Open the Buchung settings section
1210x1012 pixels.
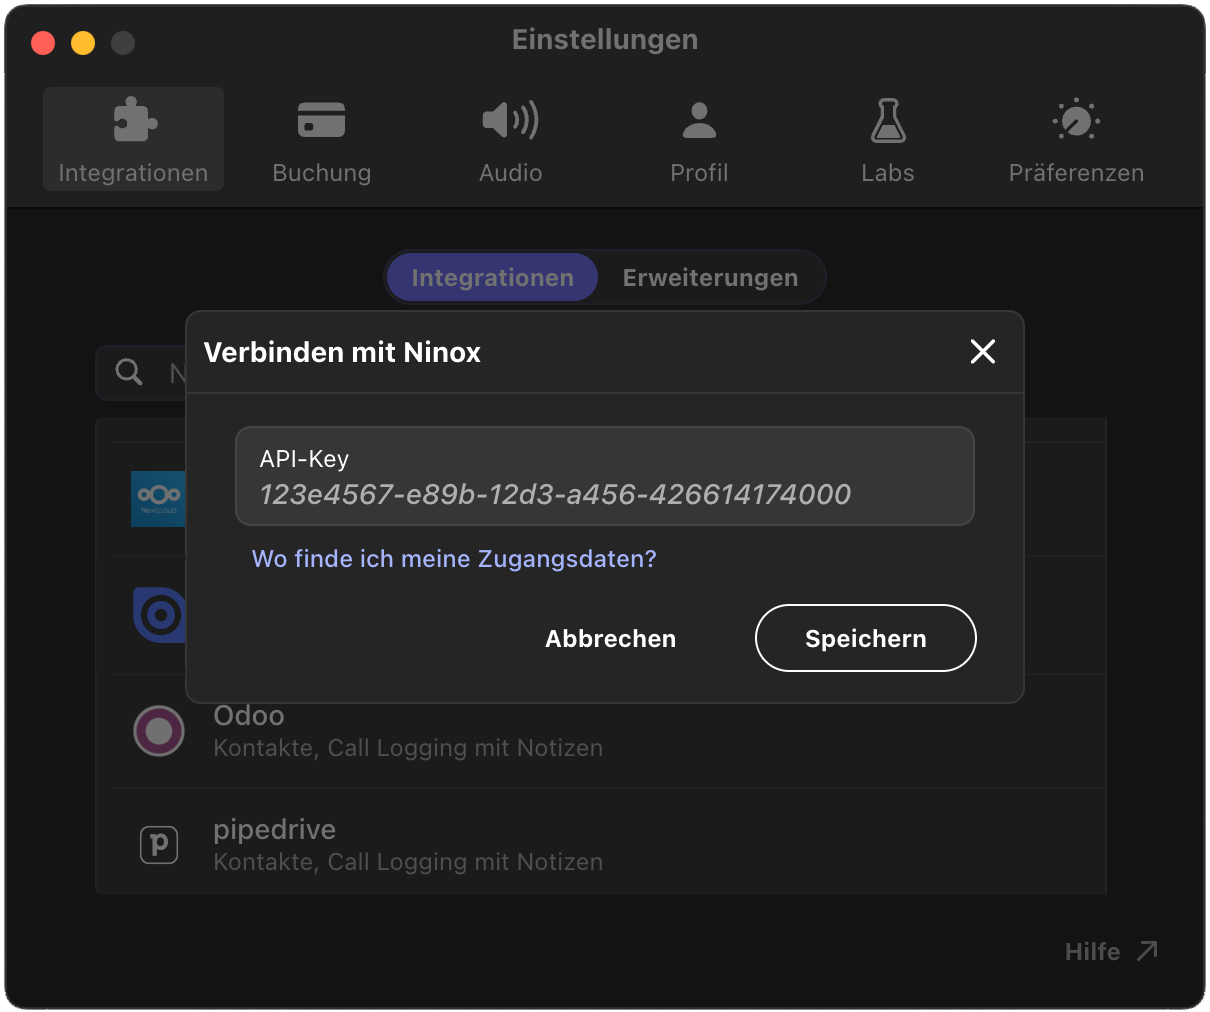point(322,138)
